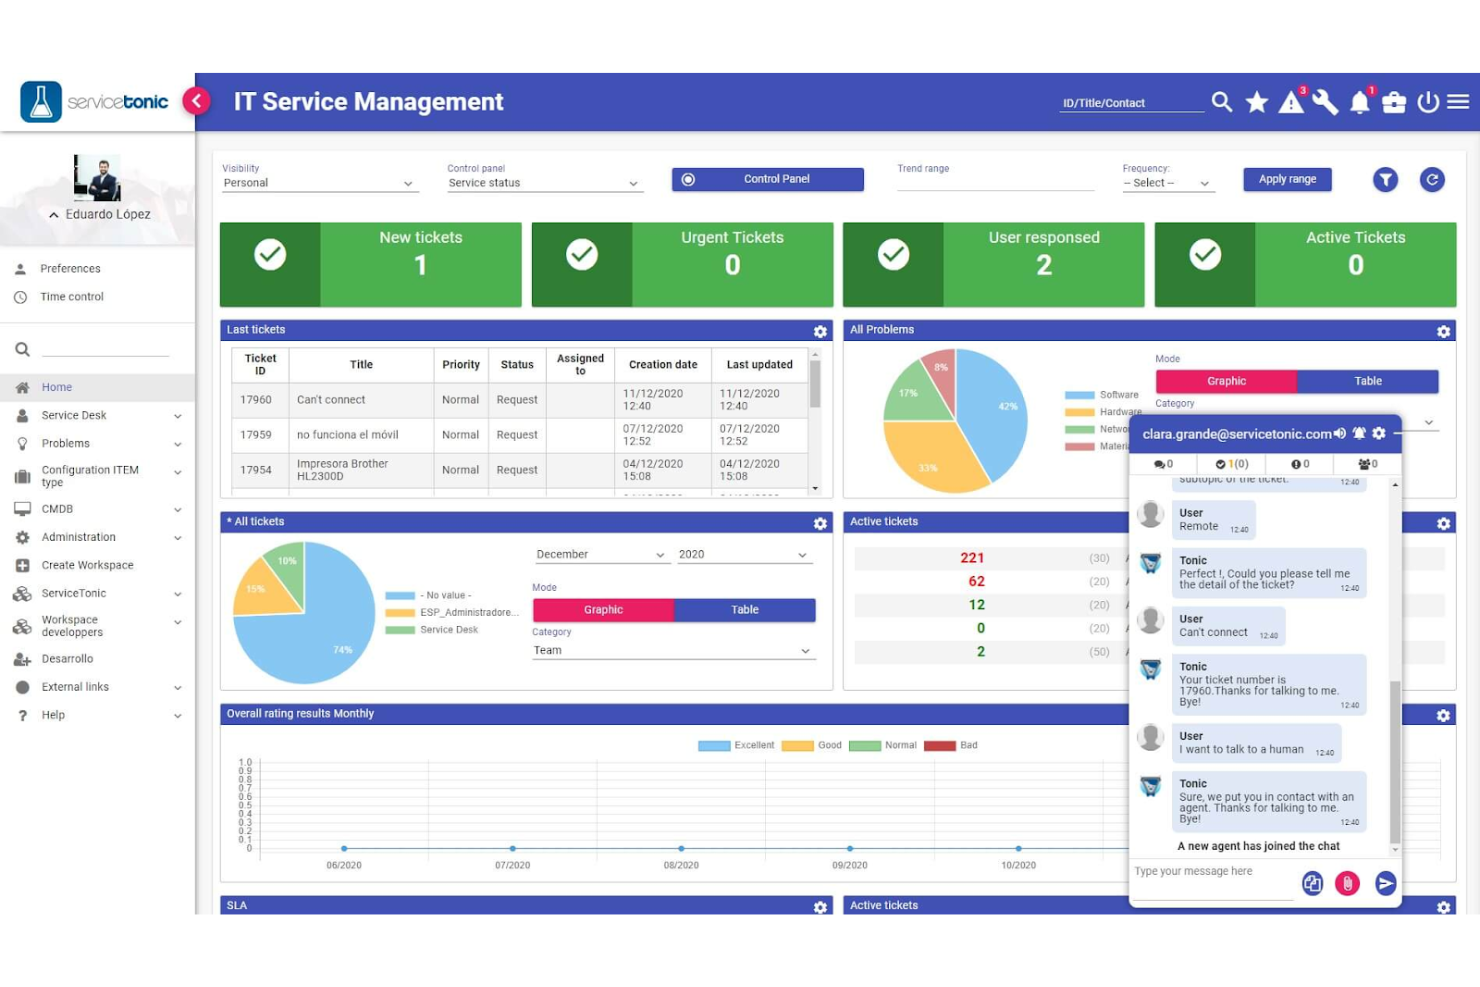Open Preferences from the sidebar

click(x=70, y=268)
